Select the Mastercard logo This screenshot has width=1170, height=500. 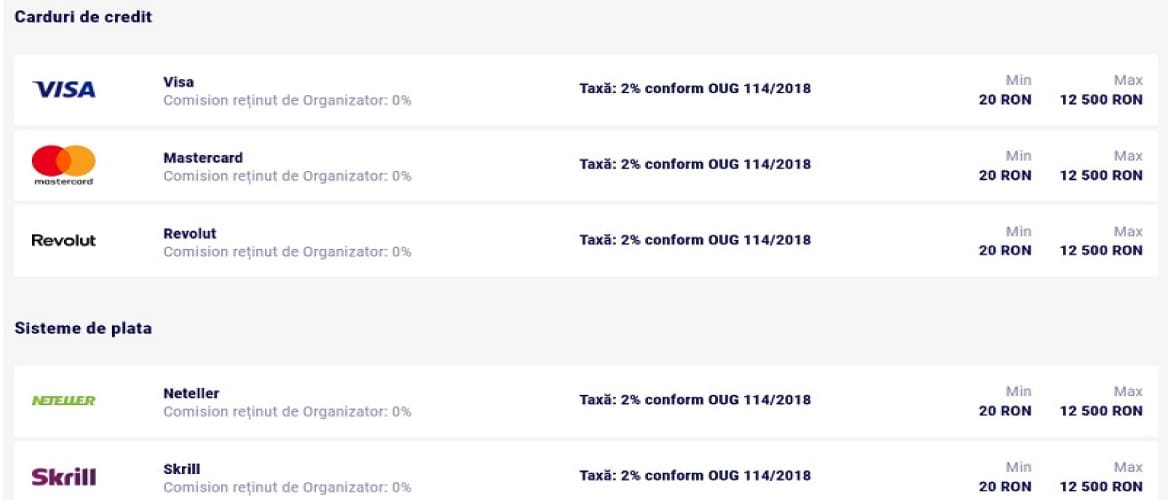click(63, 165)
